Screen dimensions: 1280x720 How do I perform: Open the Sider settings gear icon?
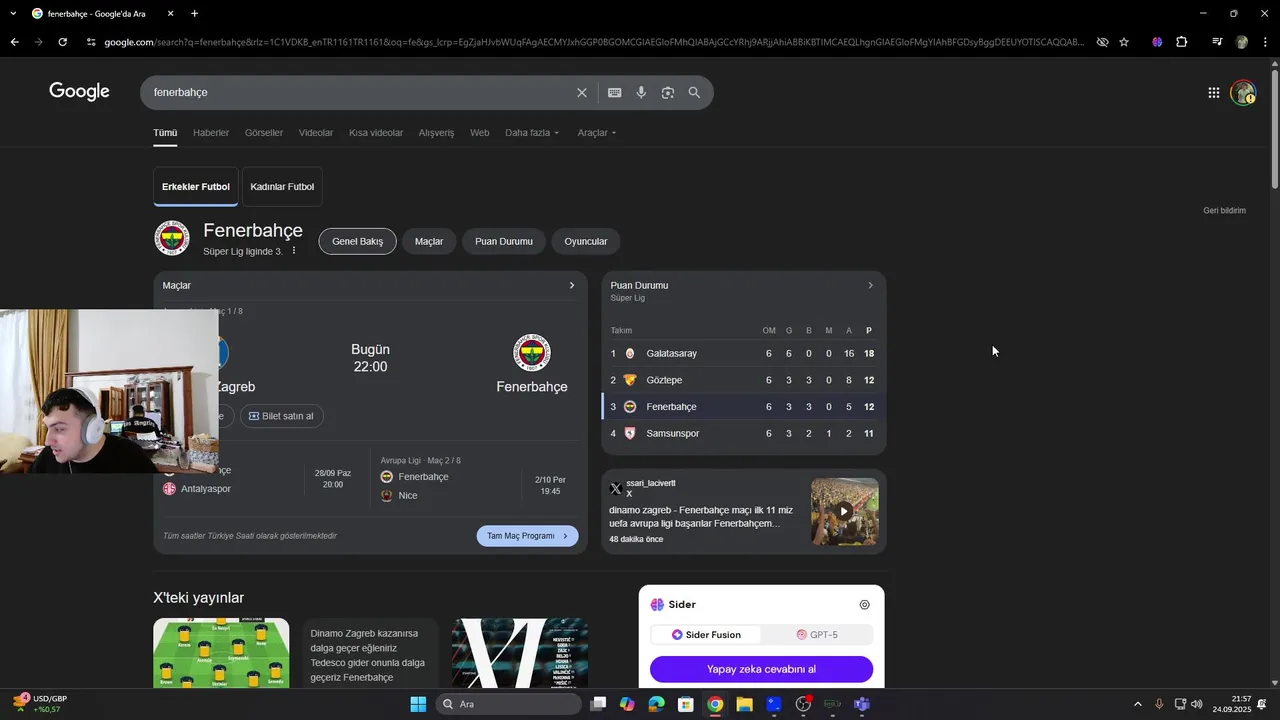(864, 604)
